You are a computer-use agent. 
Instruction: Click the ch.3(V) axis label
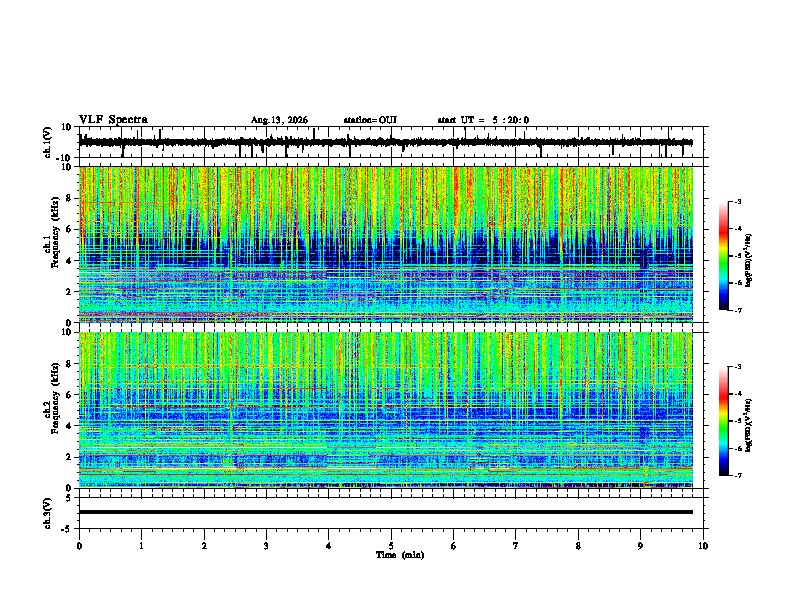(48, 513)
